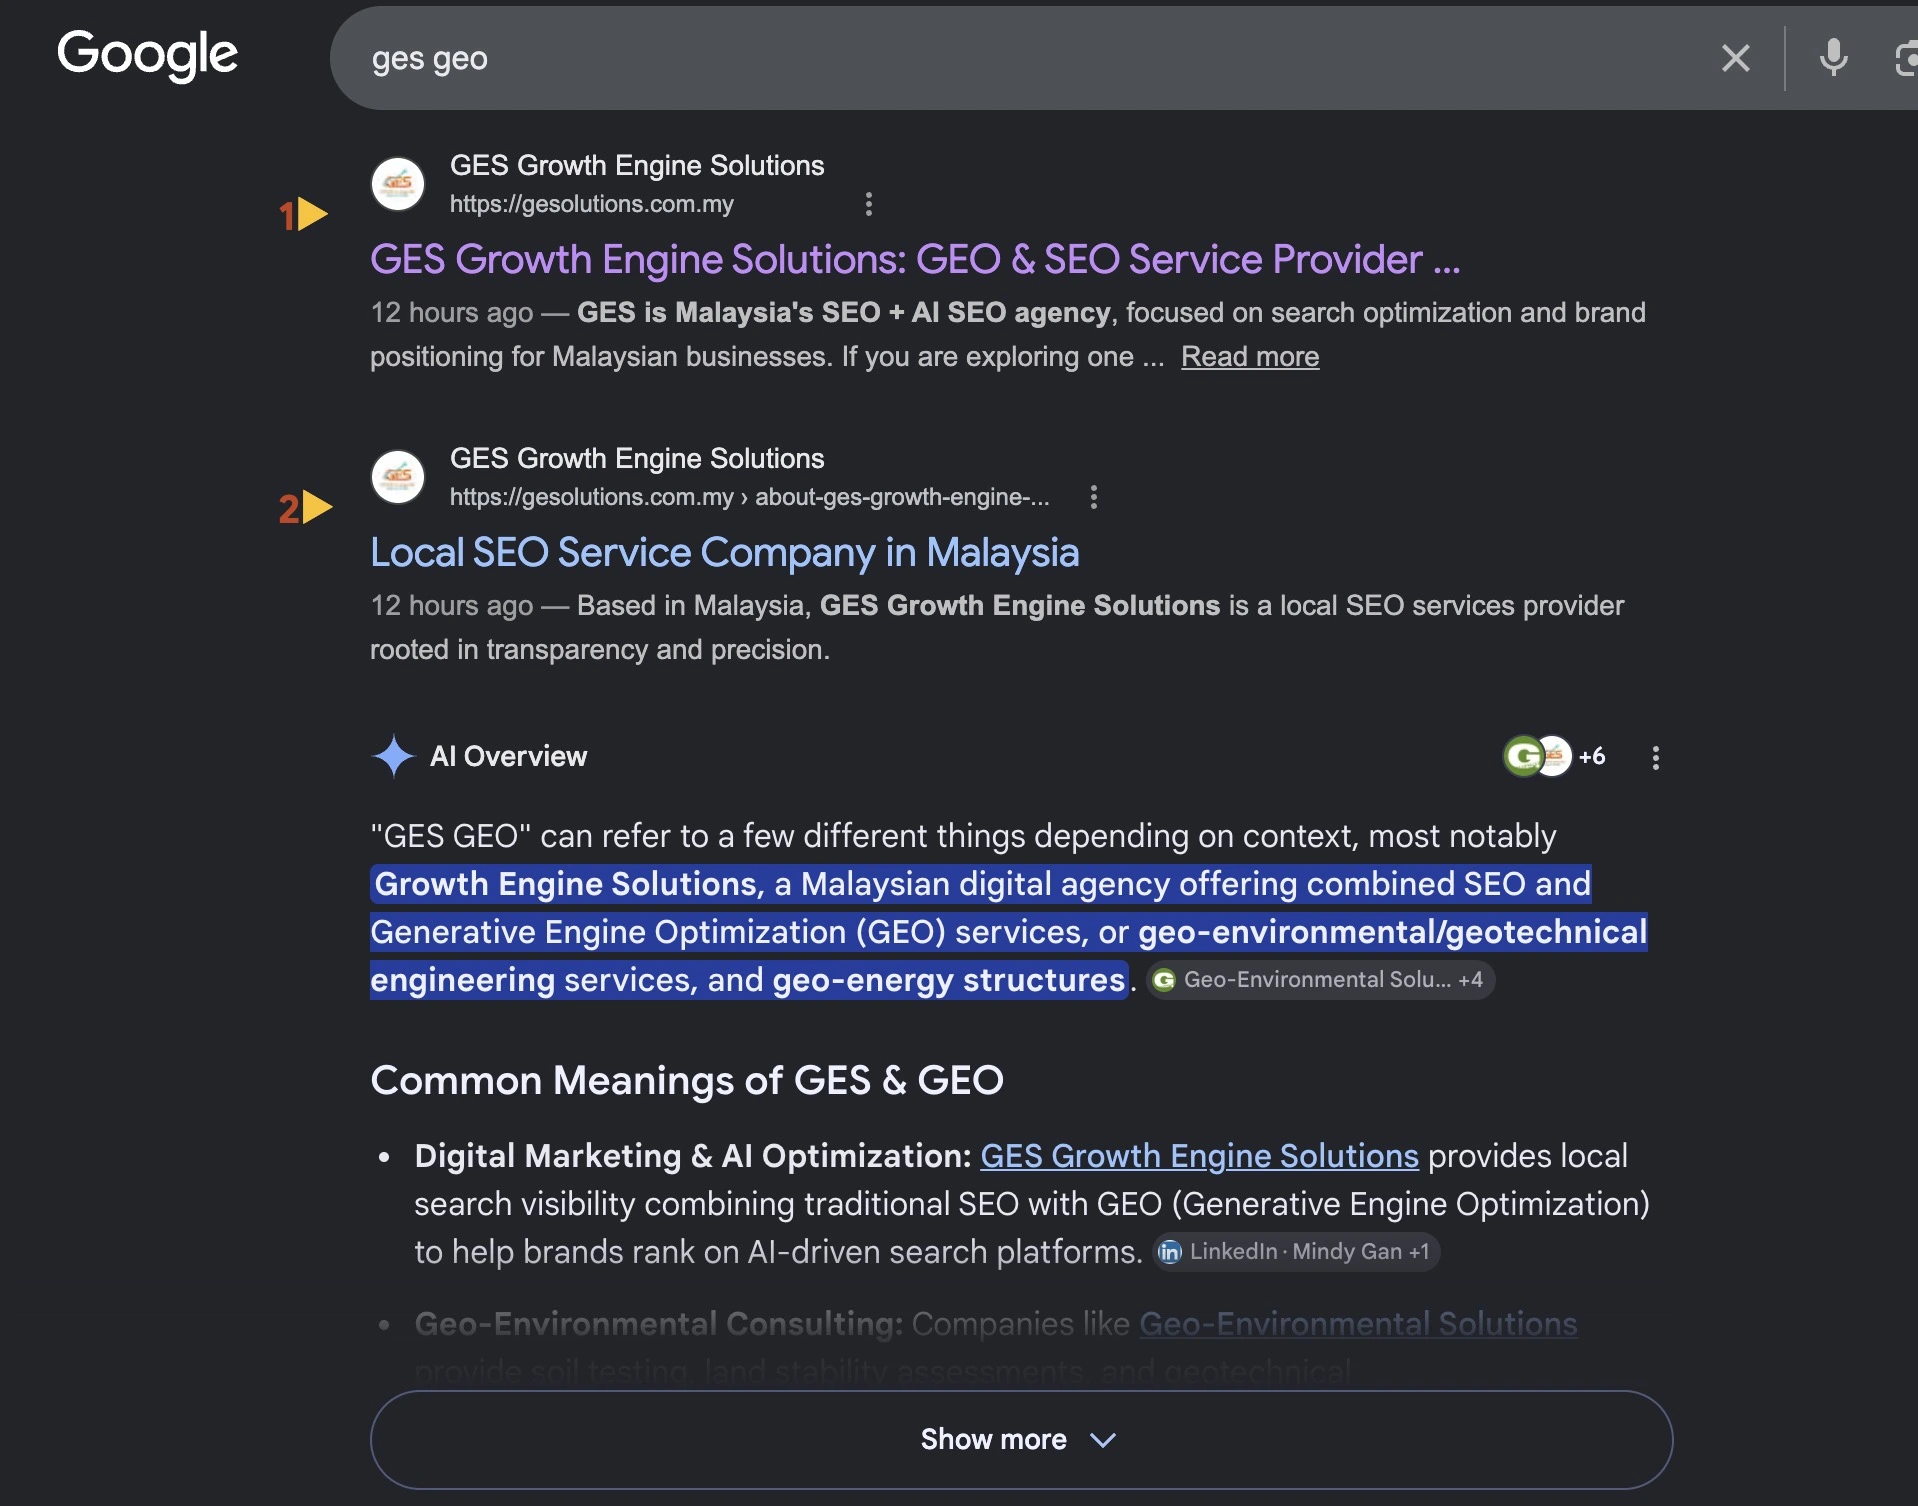Click GES favicon on second result
1918x1506 pixels.
398,477
